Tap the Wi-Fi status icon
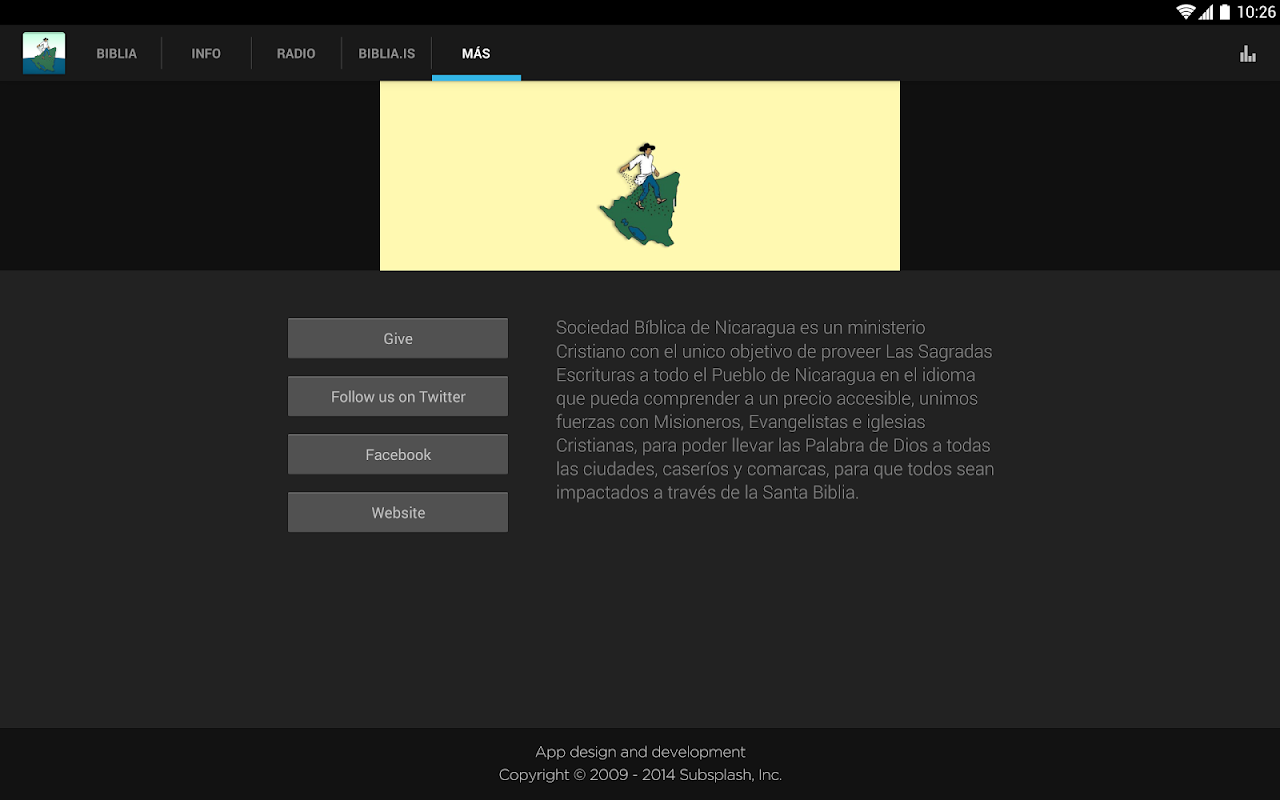Image resolution: width=1280 pixels, height=800 pixels. (x=1186, y=12)
